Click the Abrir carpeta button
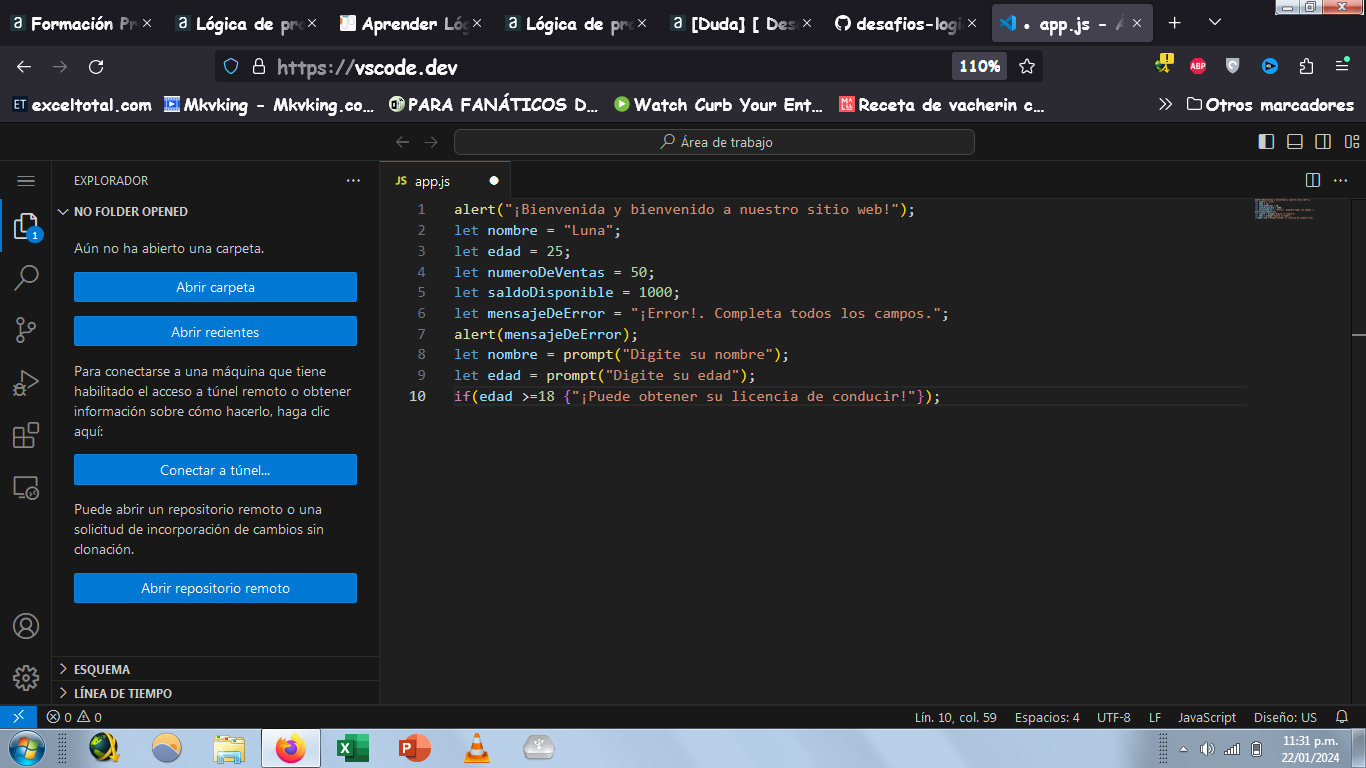The width and height of the screenshot is (1366, 768). (215, 287)
